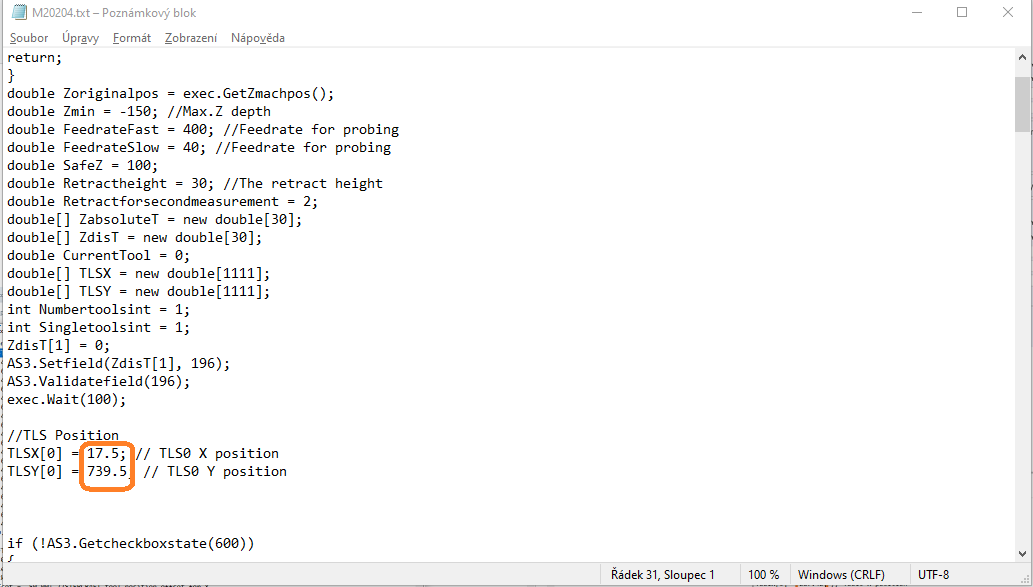Image resolution: width=1033 pixels, height=587 pixels.
Task: Maximize the Notepad window
Action: click(x=962, y=13)
